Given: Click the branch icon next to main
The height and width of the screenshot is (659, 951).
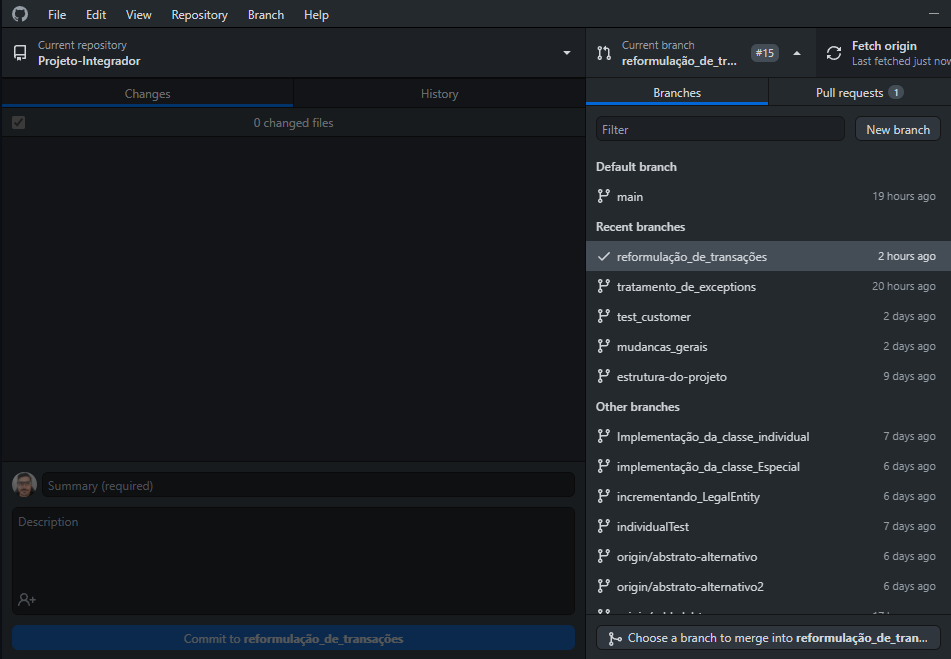Looking at the screenshot, I should coord(604,196).
